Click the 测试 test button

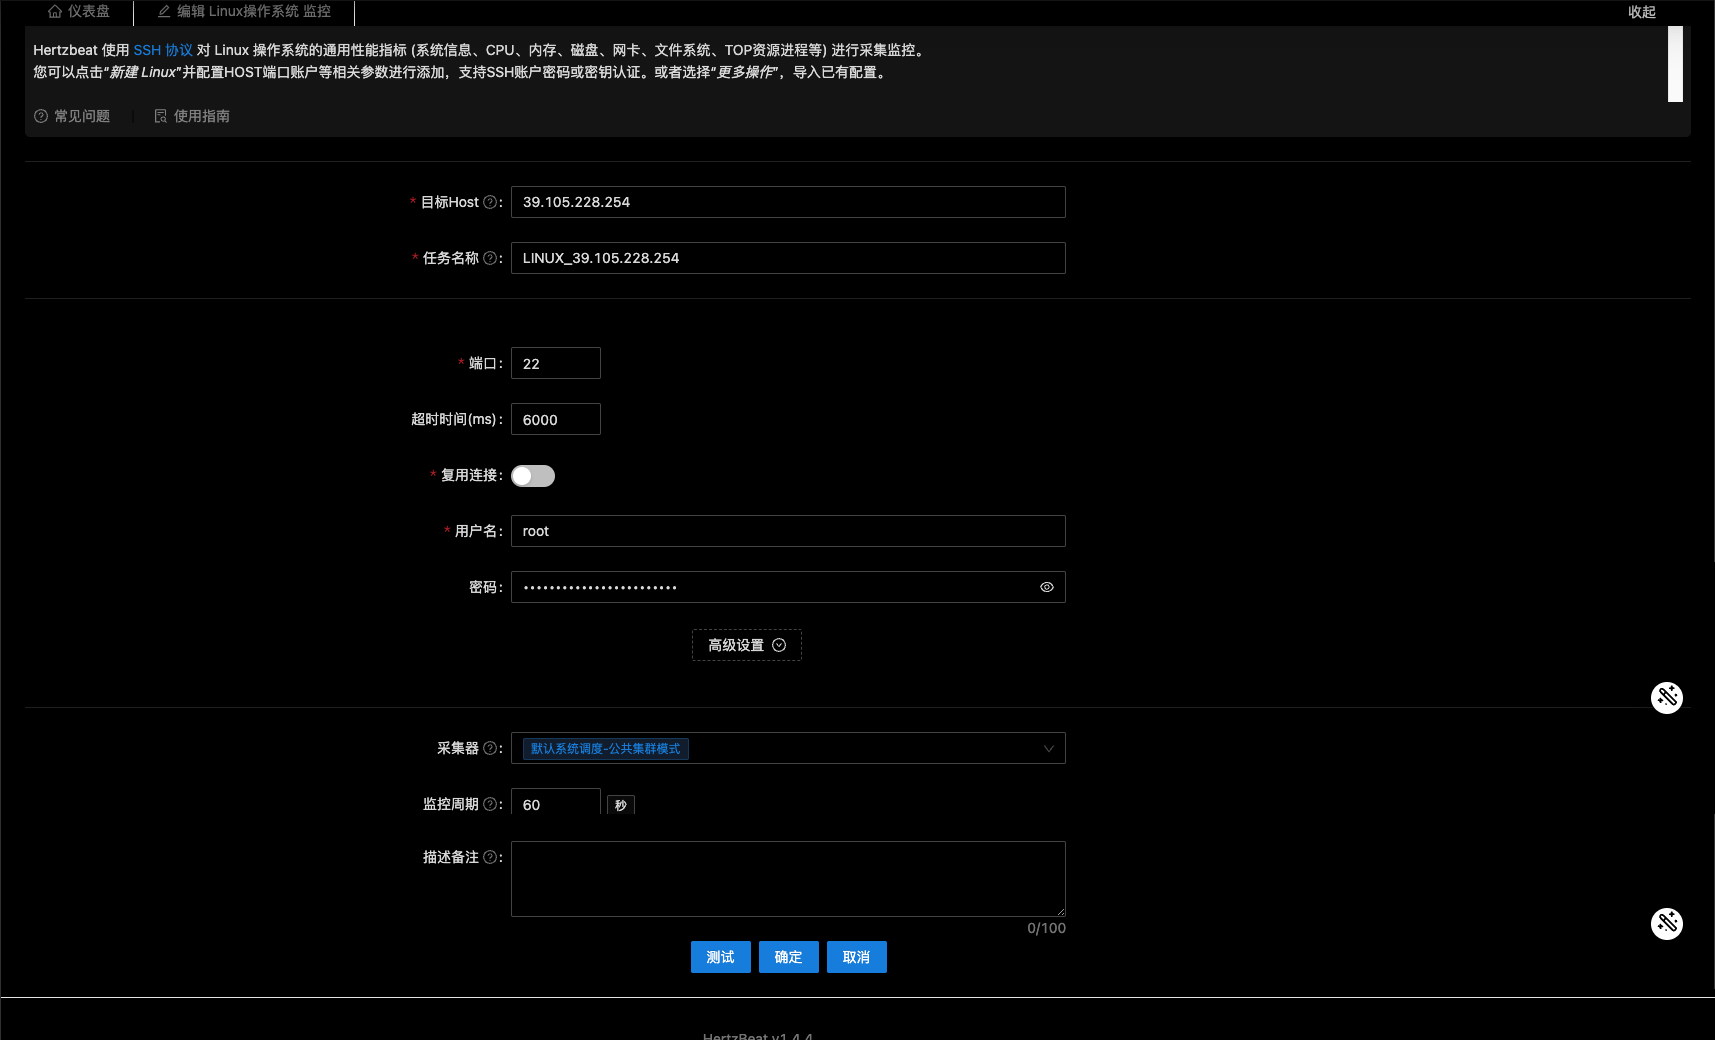721,957
